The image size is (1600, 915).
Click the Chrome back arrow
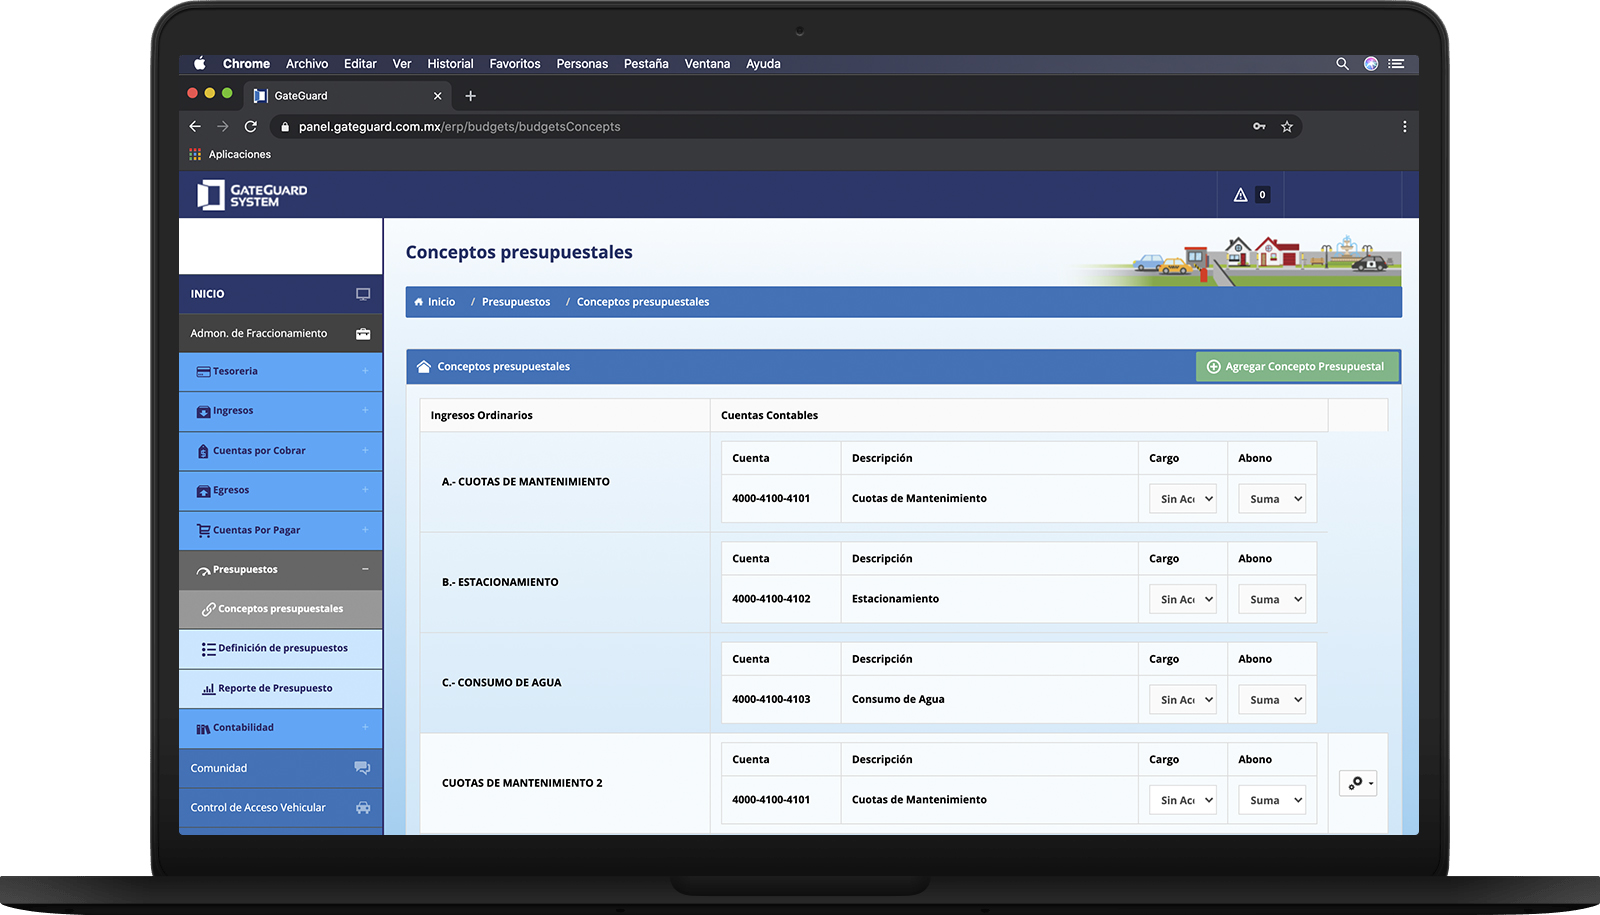[x=195, y=127]
